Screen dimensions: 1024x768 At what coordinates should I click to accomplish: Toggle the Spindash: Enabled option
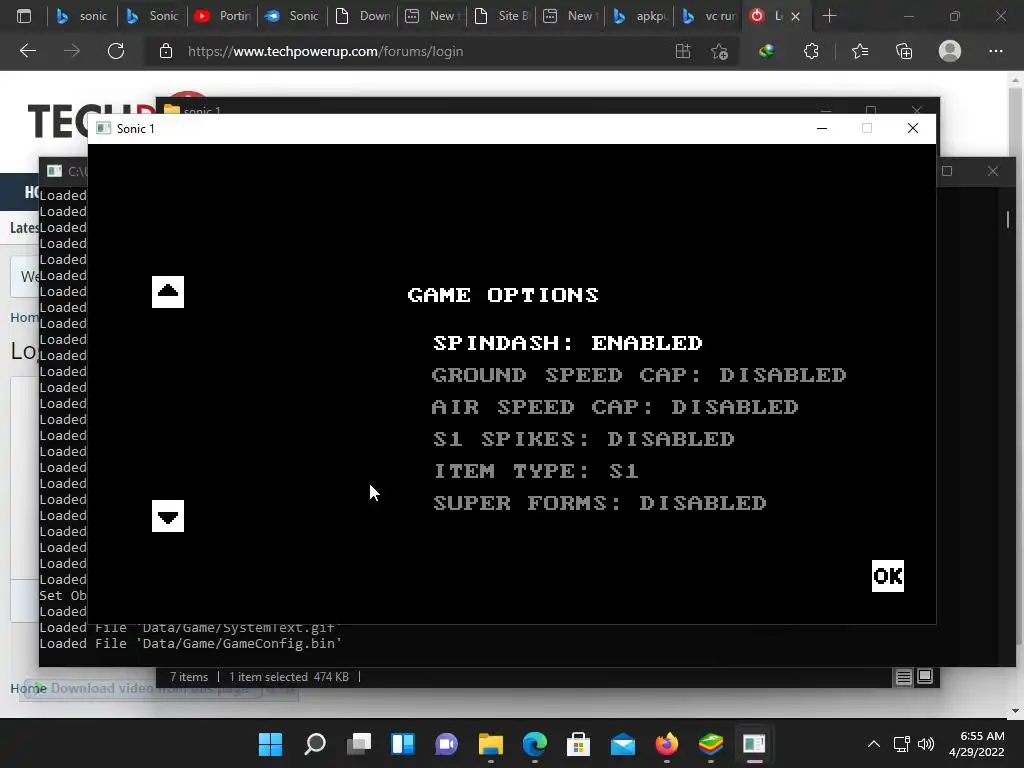pos(568,343)
